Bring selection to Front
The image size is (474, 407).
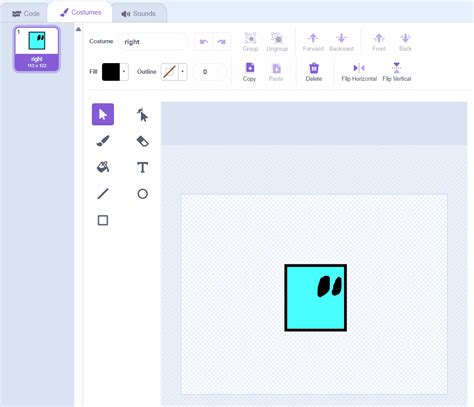click(x=379, y=42)
